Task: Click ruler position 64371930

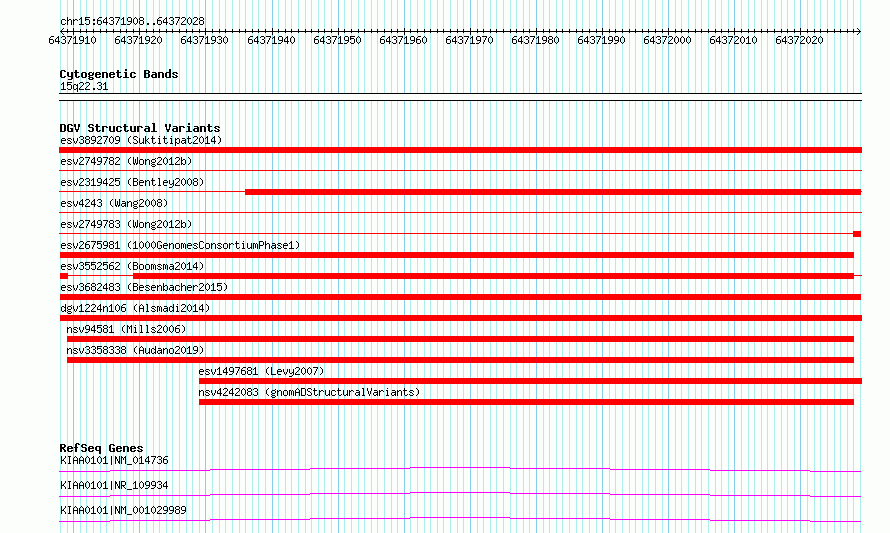Action: click(204, 40)
